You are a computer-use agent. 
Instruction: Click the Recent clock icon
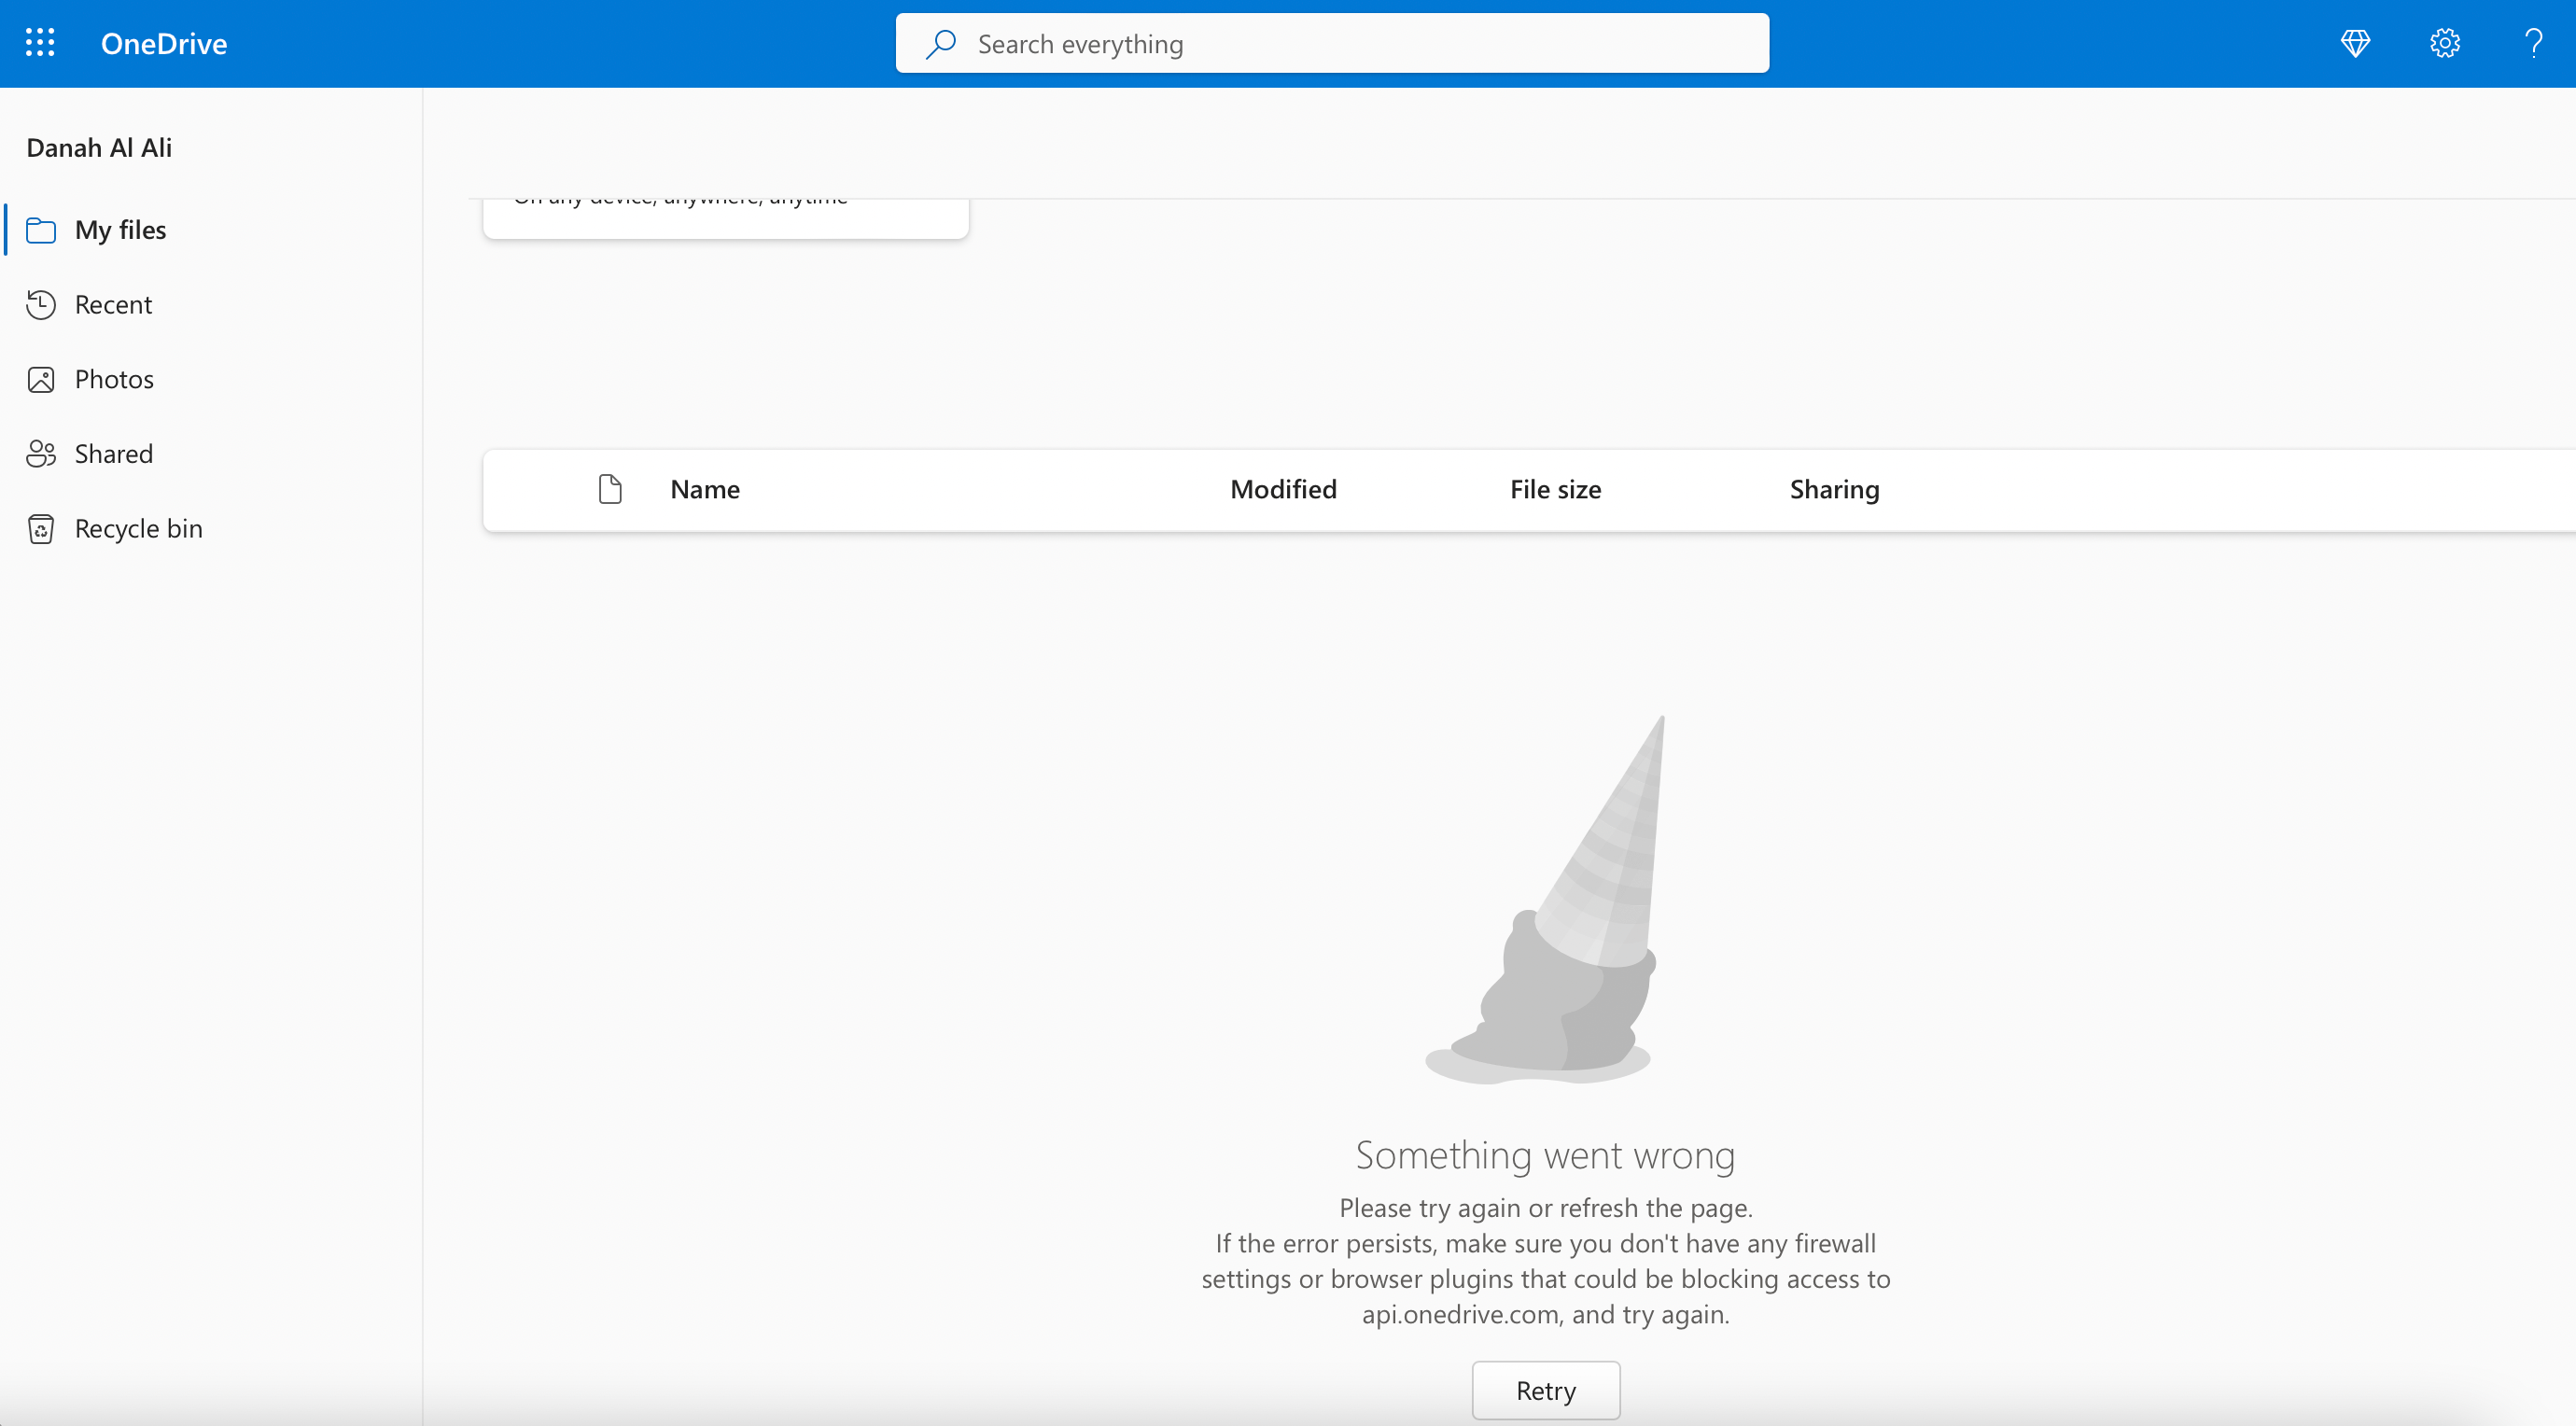click(41, 304)
